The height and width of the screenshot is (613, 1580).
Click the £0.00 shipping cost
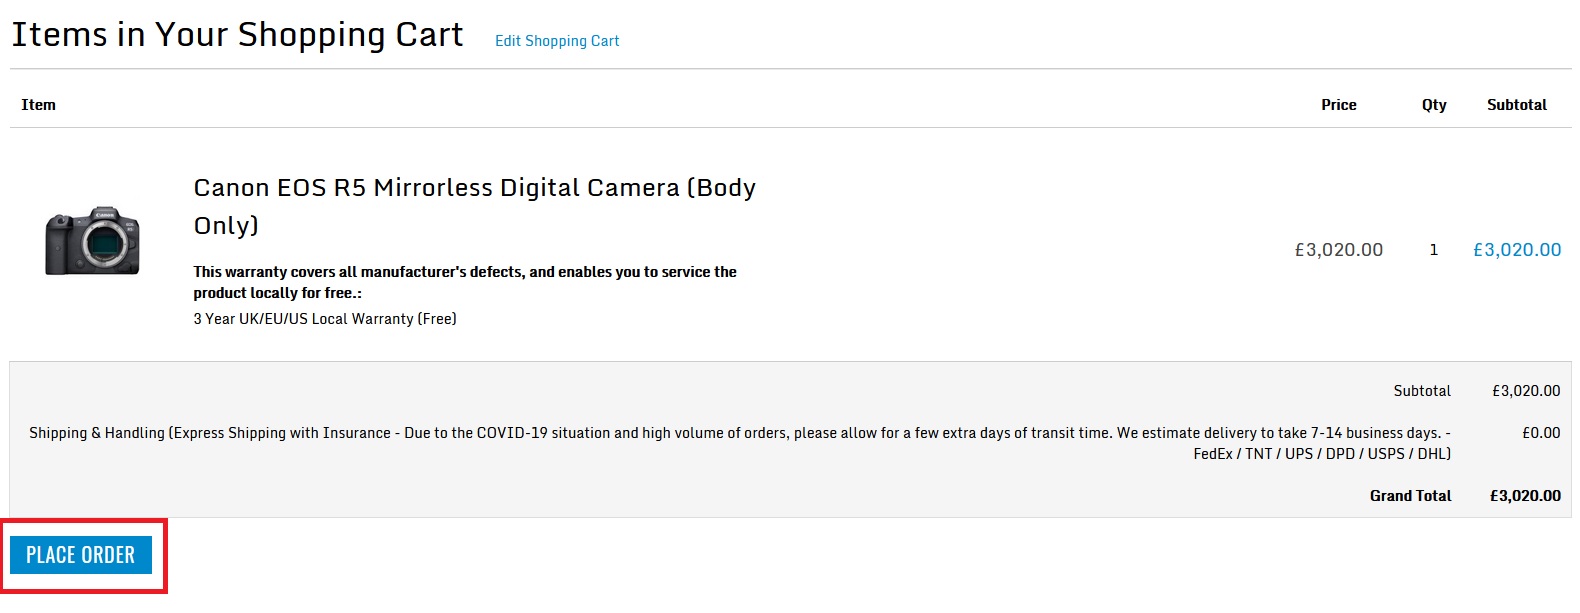pos(1541,433)
